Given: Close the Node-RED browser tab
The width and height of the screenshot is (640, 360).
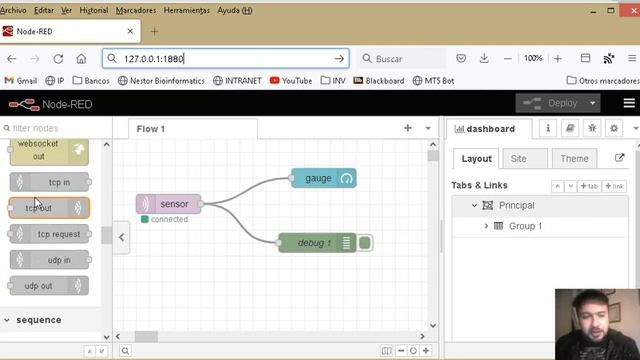Looking at the screenshot, I should point(130,31).
